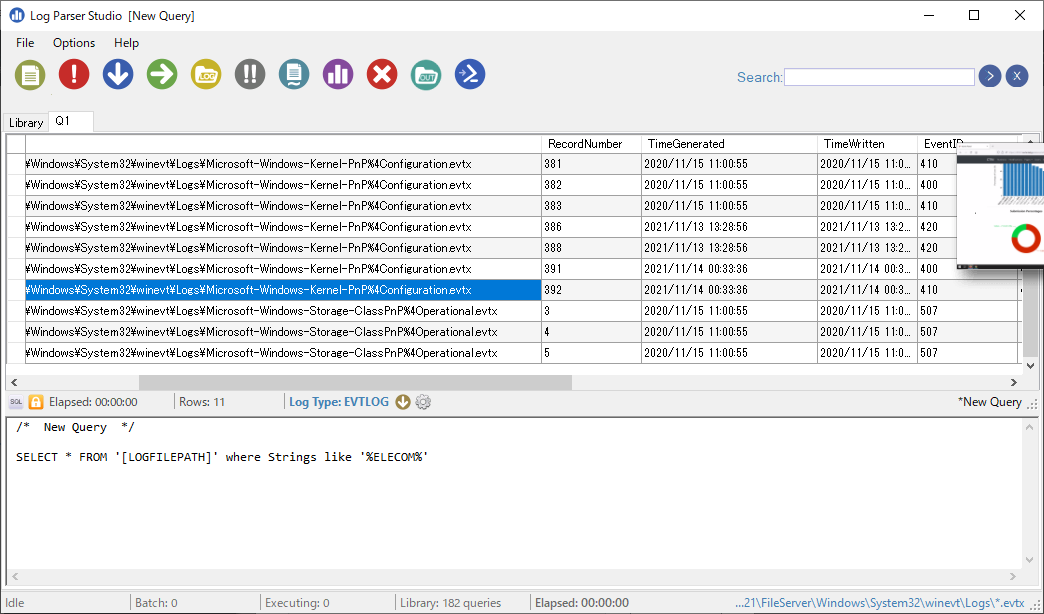Viewport: 1044px width, 614px height.
Task: Create a new query with the document icon
Action: pyautogui.click(x=29, y=74)
